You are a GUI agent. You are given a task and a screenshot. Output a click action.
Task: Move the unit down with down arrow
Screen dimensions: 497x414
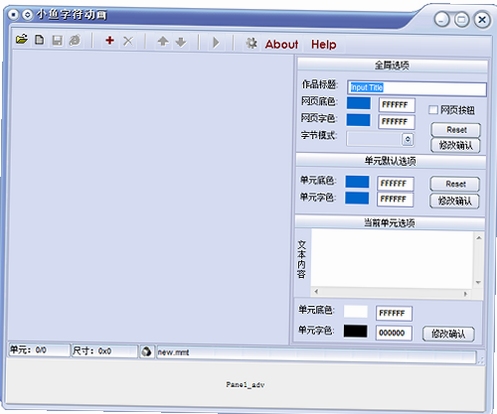[x=181, y=42]
